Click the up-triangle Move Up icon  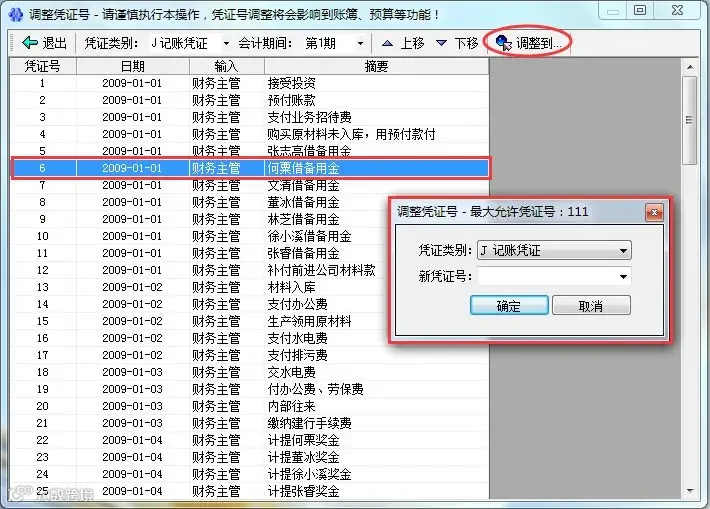387,43
